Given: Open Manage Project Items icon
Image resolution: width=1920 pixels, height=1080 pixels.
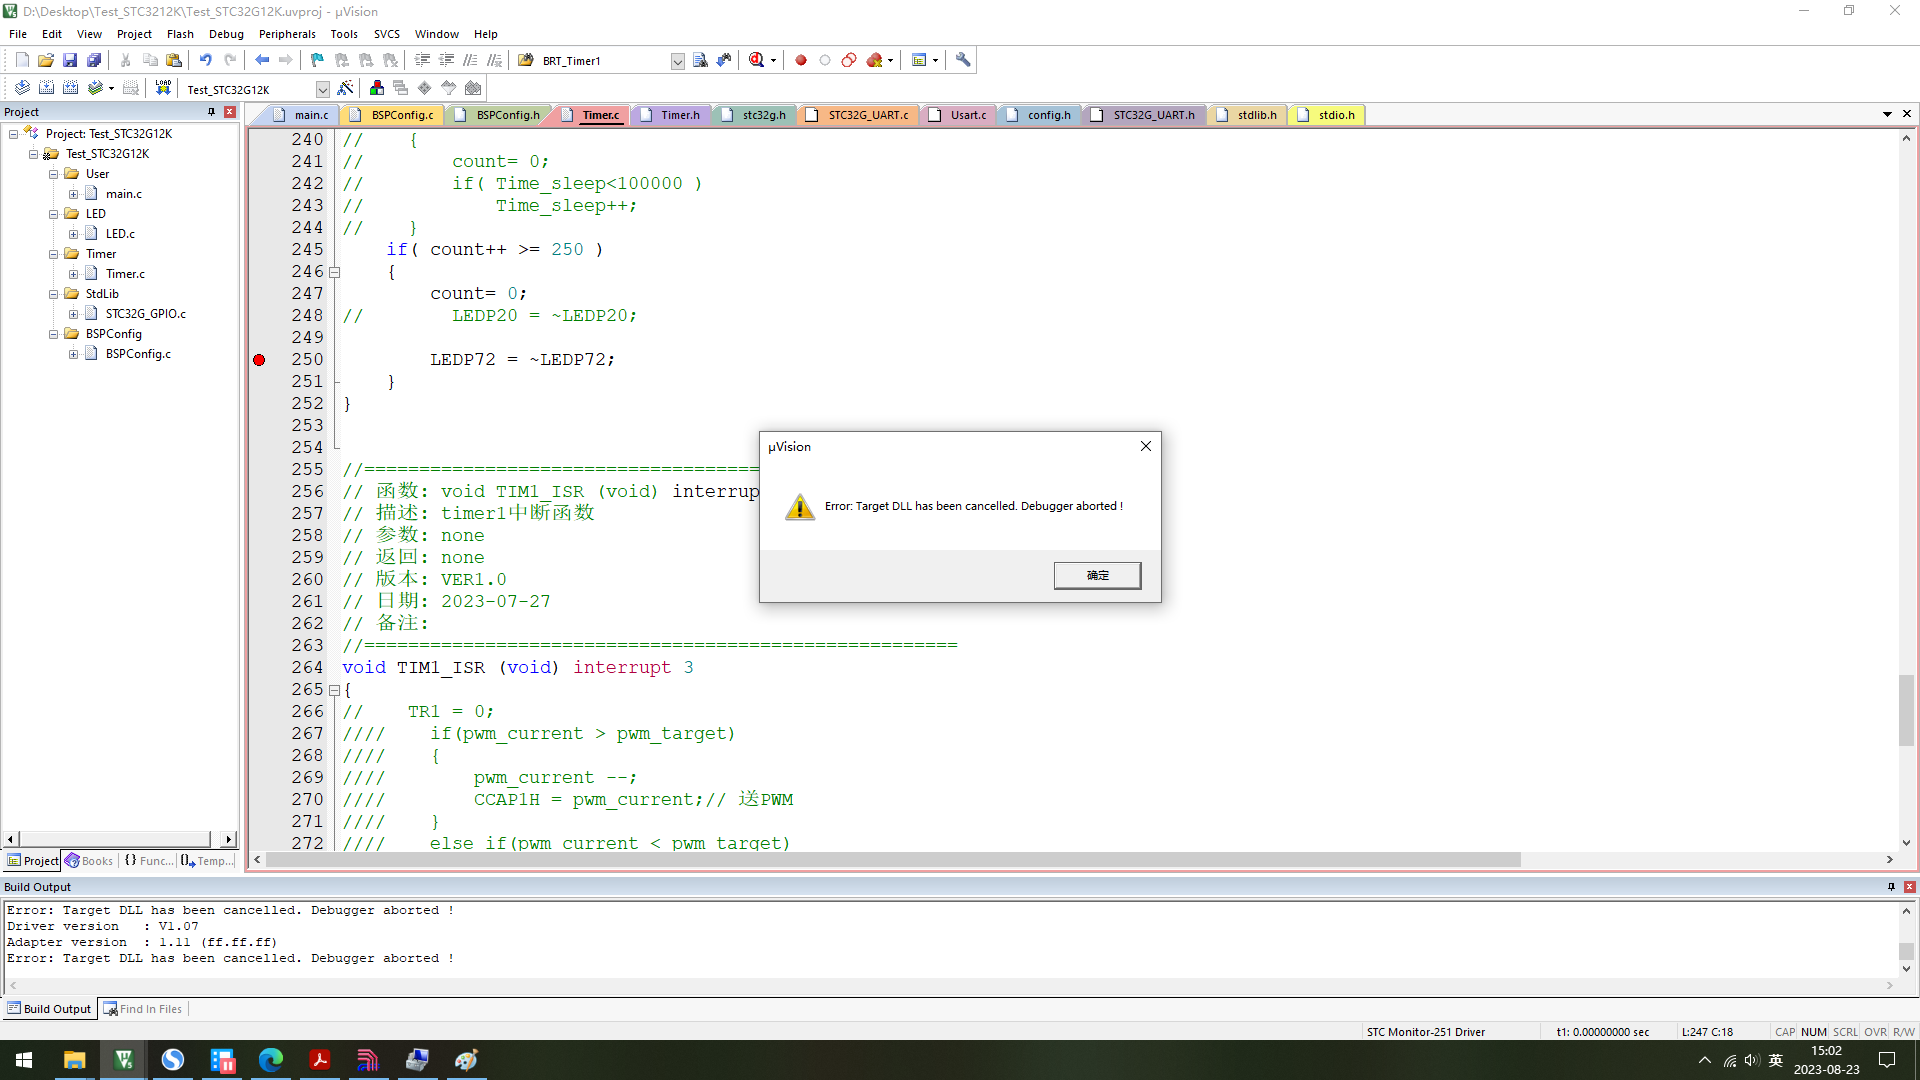Looking at the screenshot, I should [377, 88].
